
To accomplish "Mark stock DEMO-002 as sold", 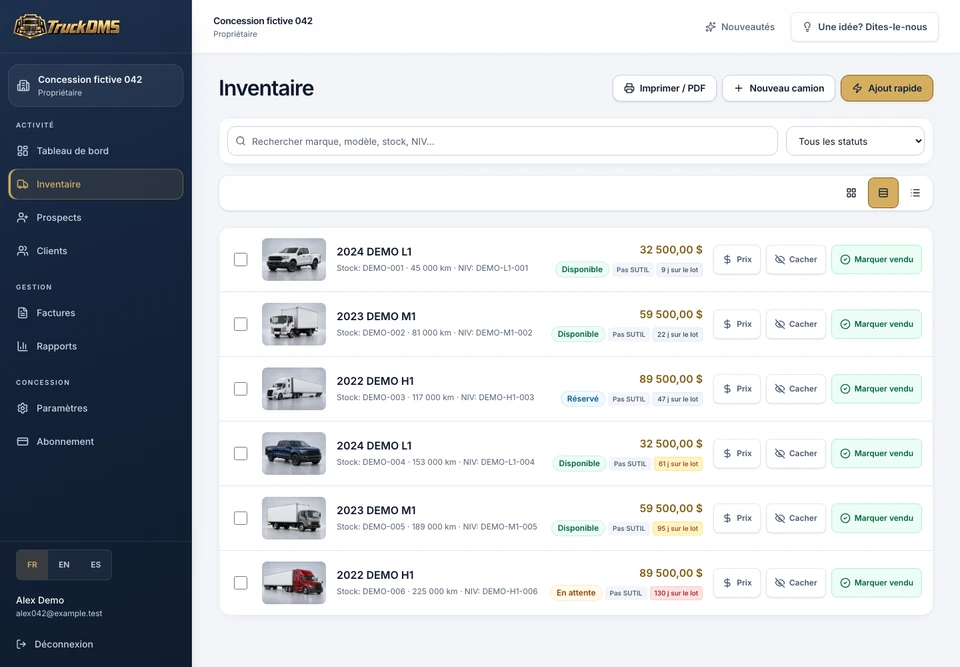I will coord(876,324).
